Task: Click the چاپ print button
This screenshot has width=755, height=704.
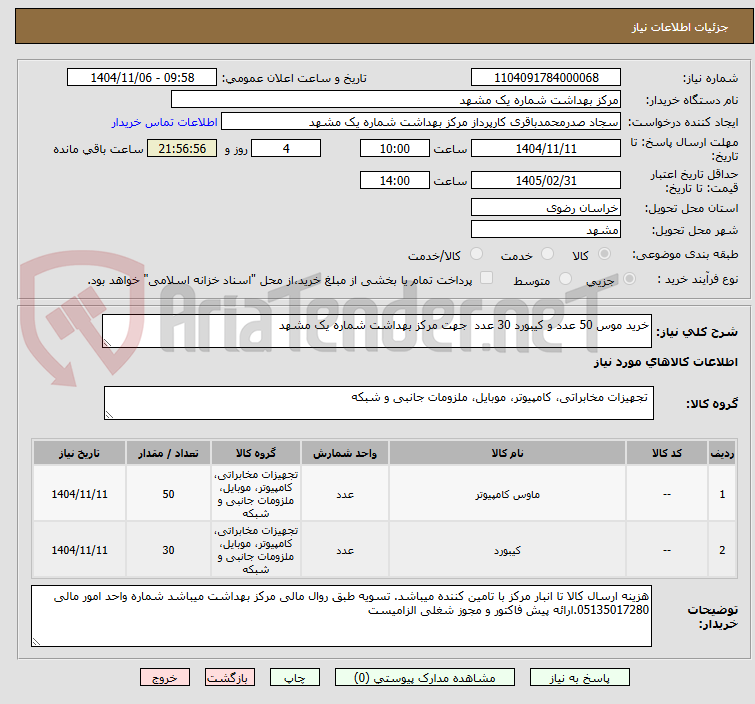Action: point(295,678)
